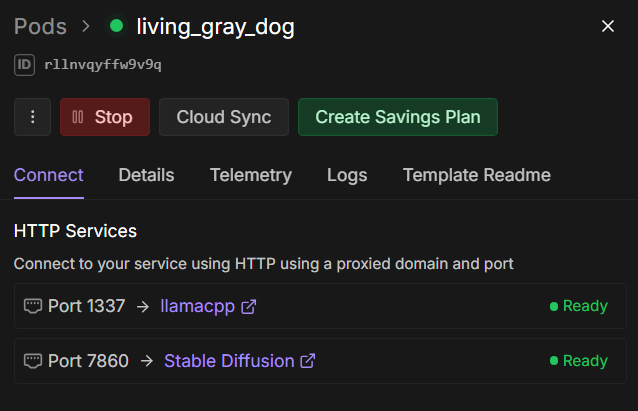Close the pod details panel
638x411 pixels.
(x=608, y=26)
